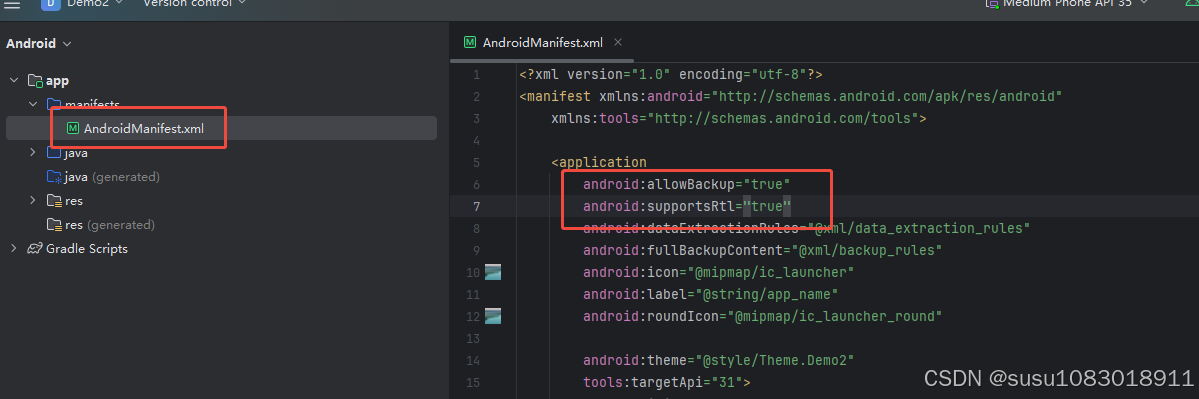Image resolution: width=1199 pixels, height=399 pixels.
Task: Click line number 4 in the gutter
Action: coord(476,141)
